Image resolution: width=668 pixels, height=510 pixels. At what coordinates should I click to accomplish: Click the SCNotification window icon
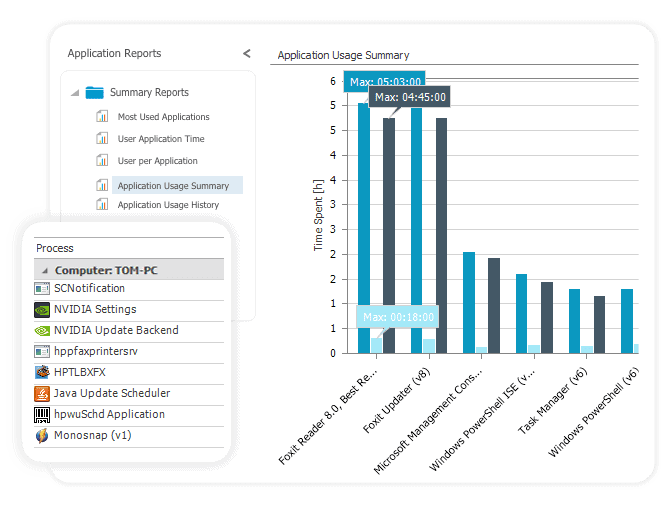(x=42, y=289)
